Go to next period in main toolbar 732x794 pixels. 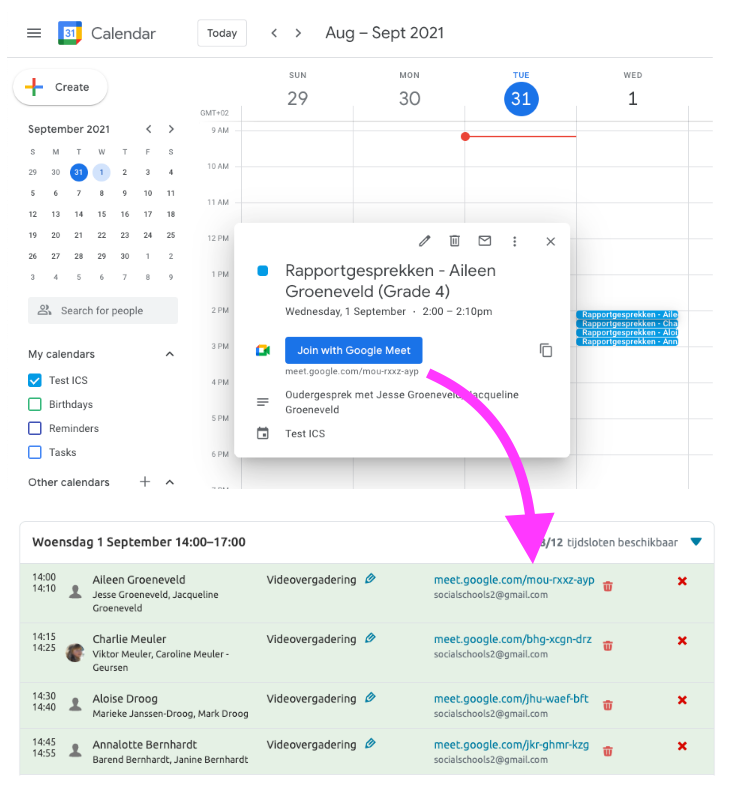click(x=298, y=33)
